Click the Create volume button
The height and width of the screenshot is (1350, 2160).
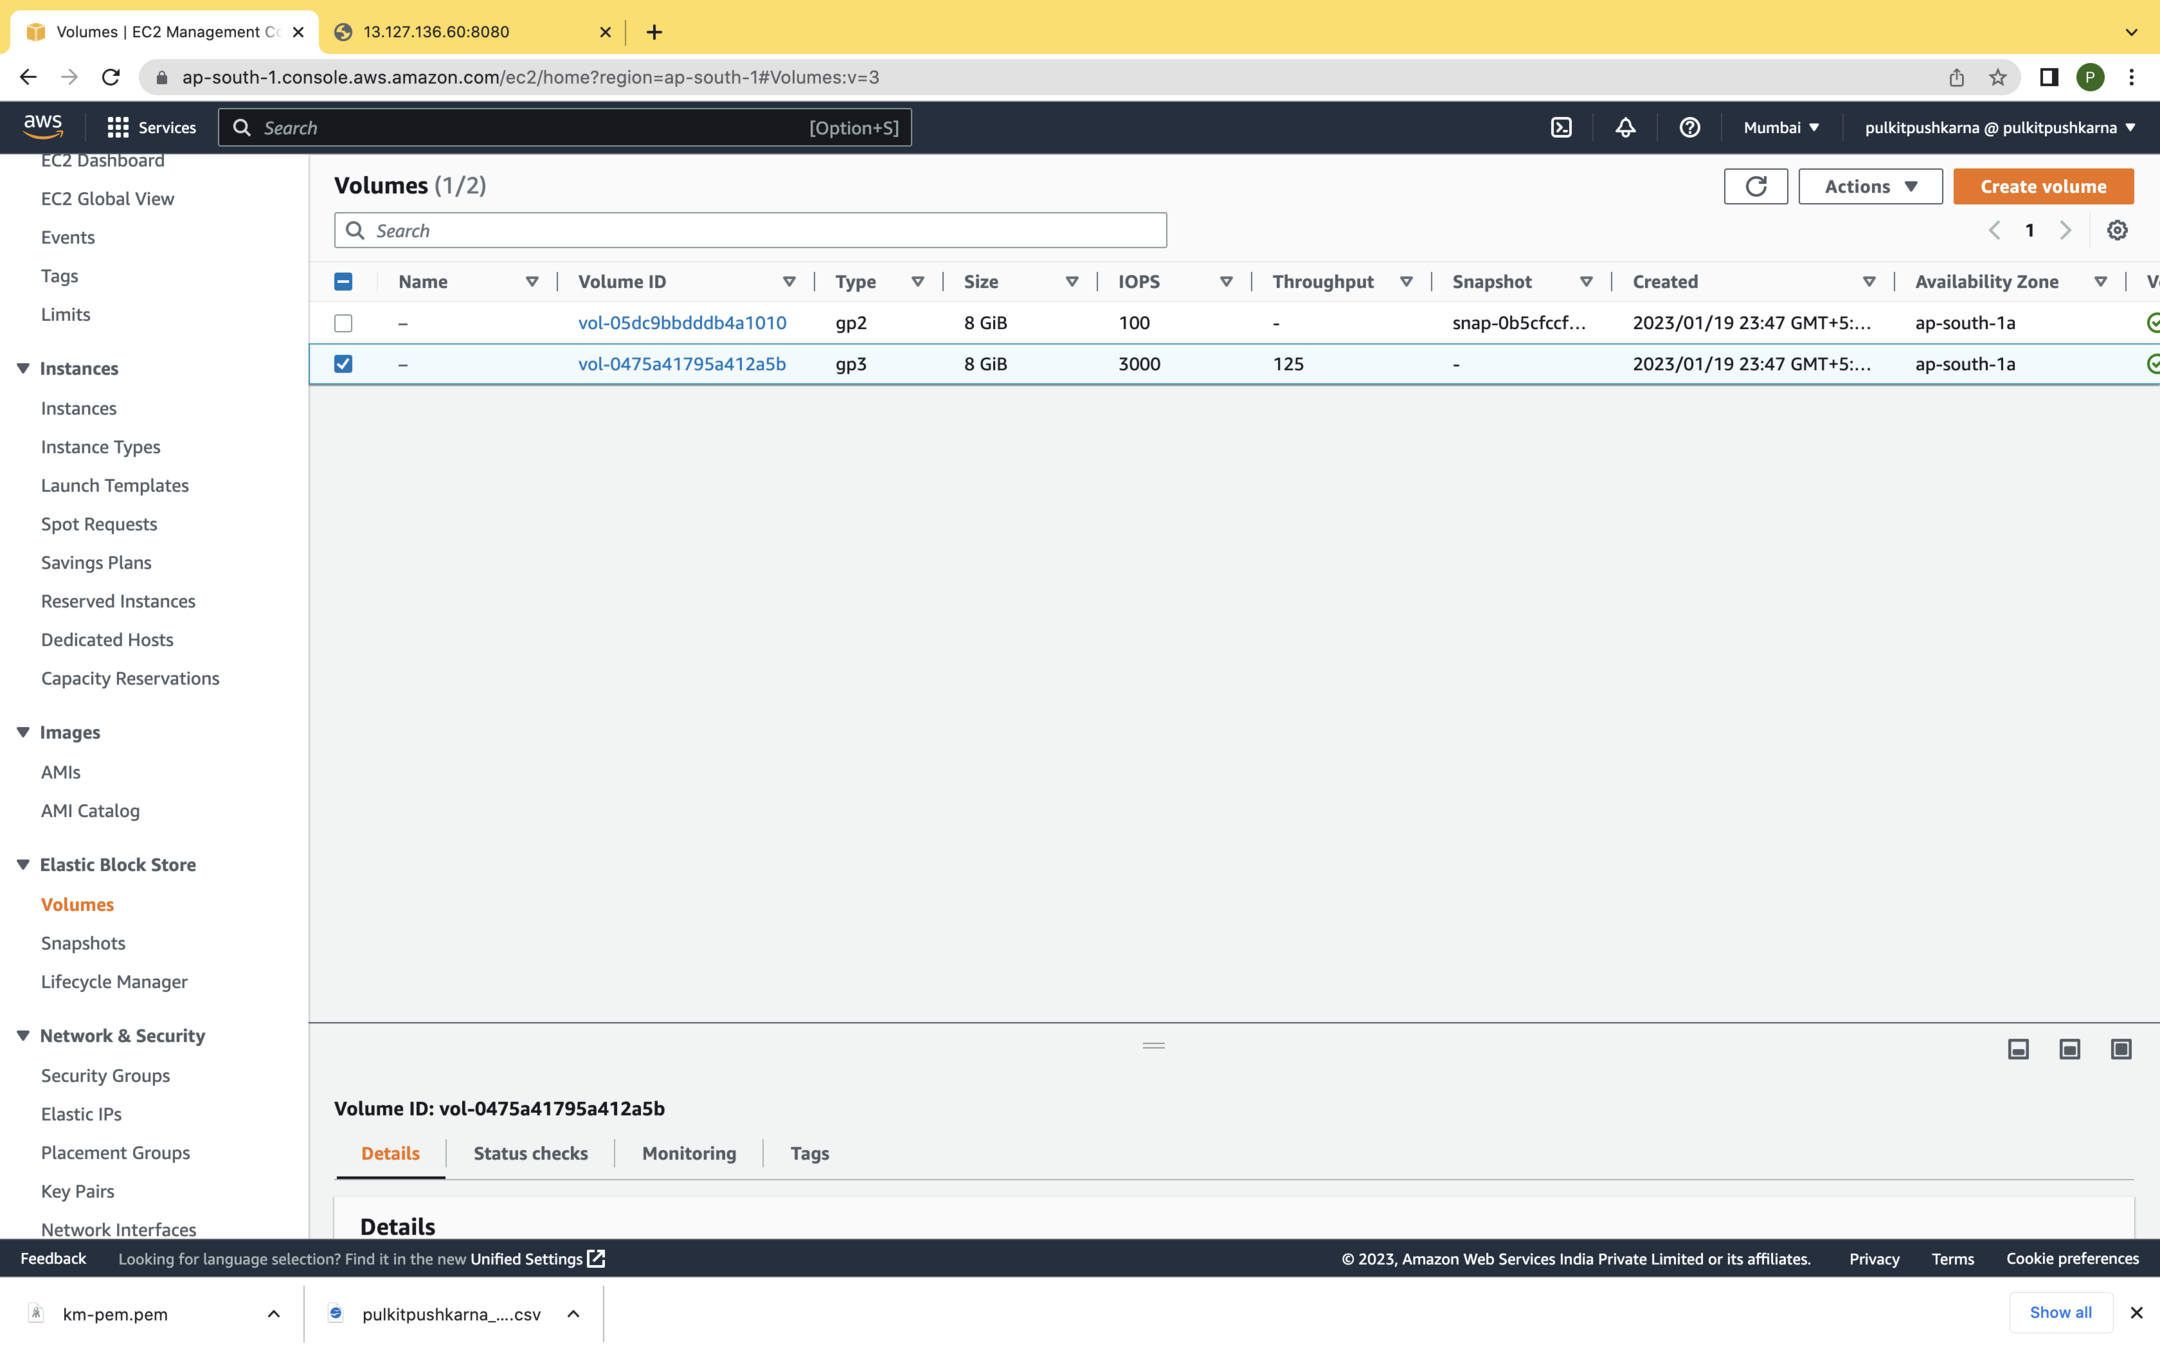click(2042, 186)
